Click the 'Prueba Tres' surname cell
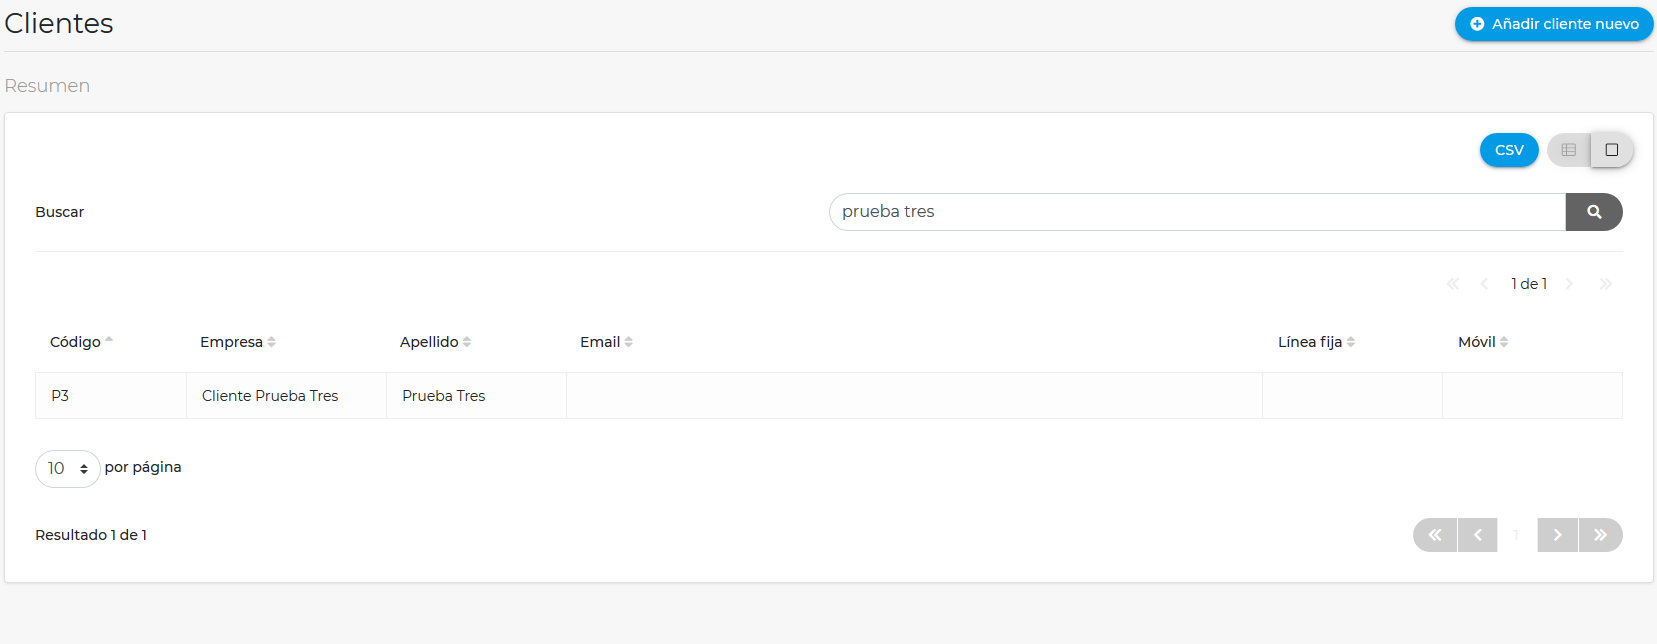The image size is (1657, 644). tap(477, 396)
